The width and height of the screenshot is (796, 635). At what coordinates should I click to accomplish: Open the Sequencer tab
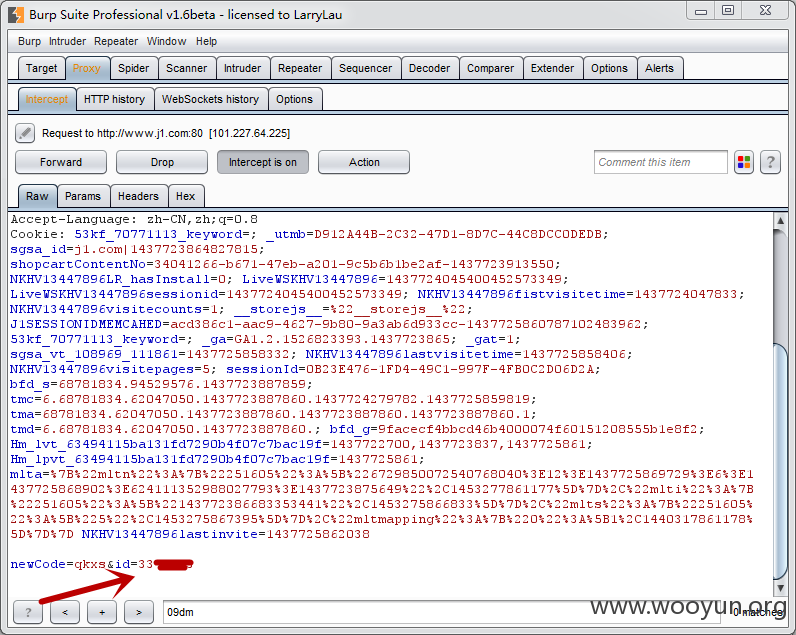(366, 69)
